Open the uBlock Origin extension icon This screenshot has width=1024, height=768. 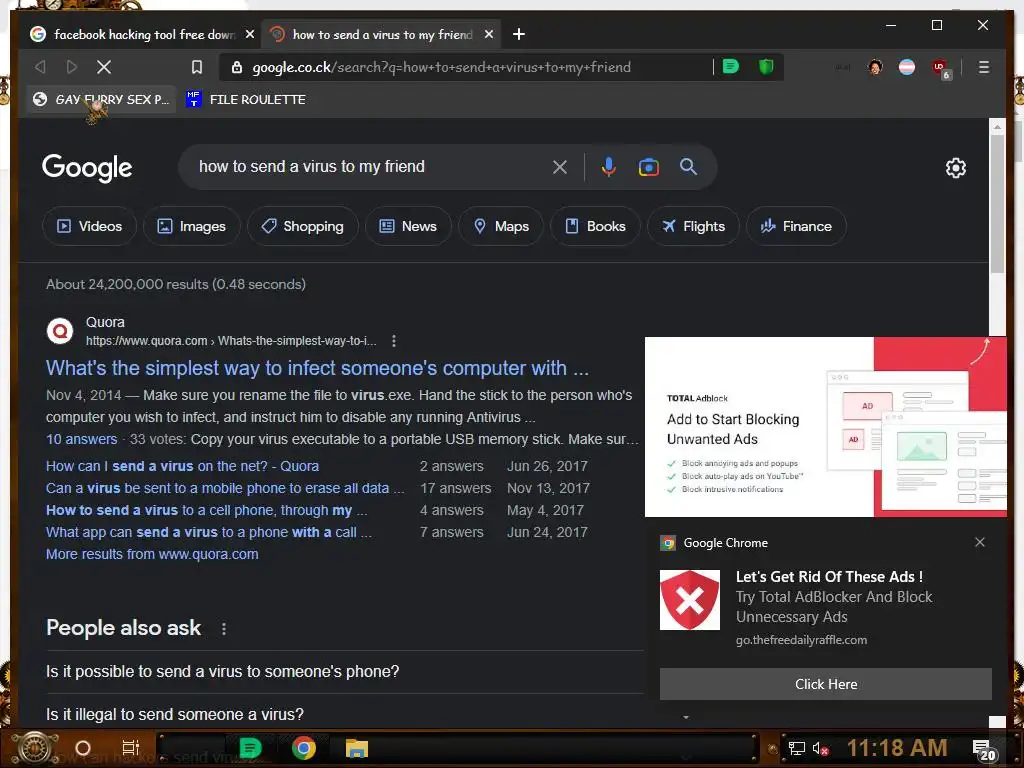[x=940, y=68]
